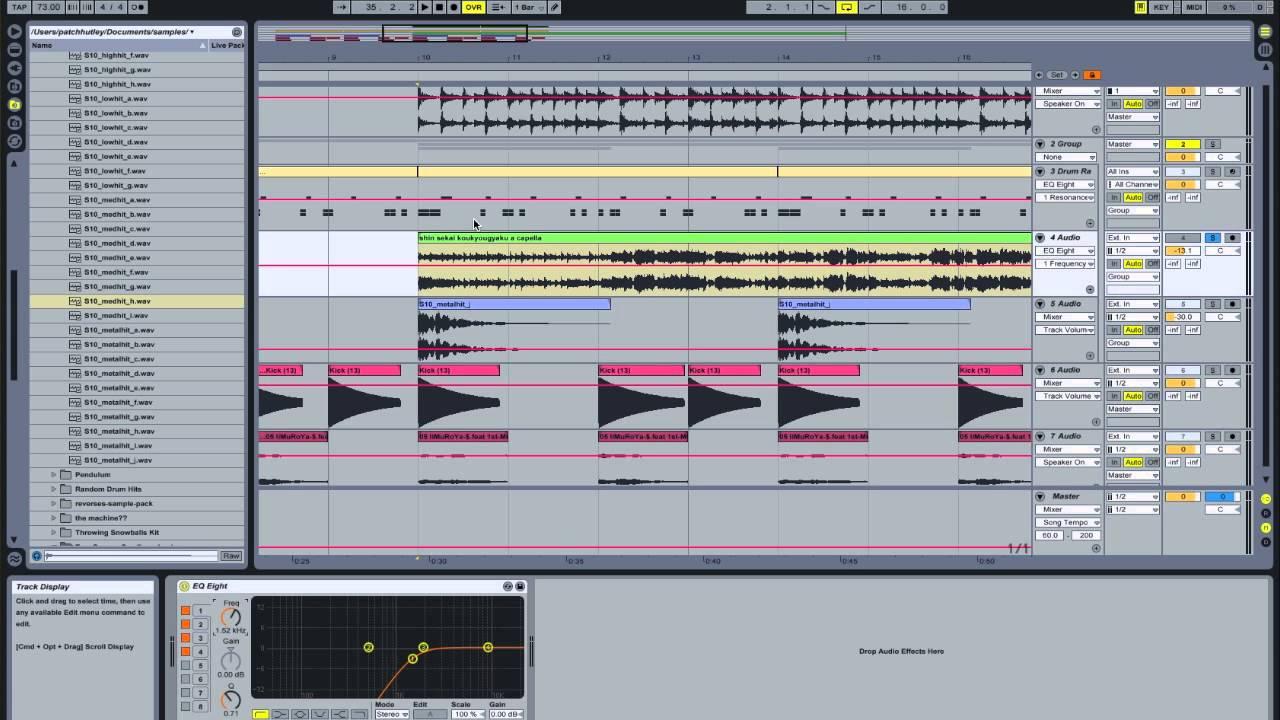Viewport: 1280px width, 720px height.
Task: Click the Stop button in transport
Action: click(x=439, y=7)
